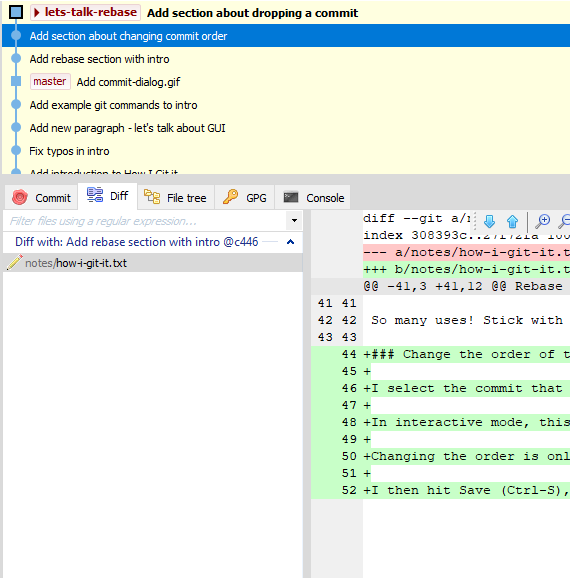Jump to previous change with up arrow

(x=512, y=221)
